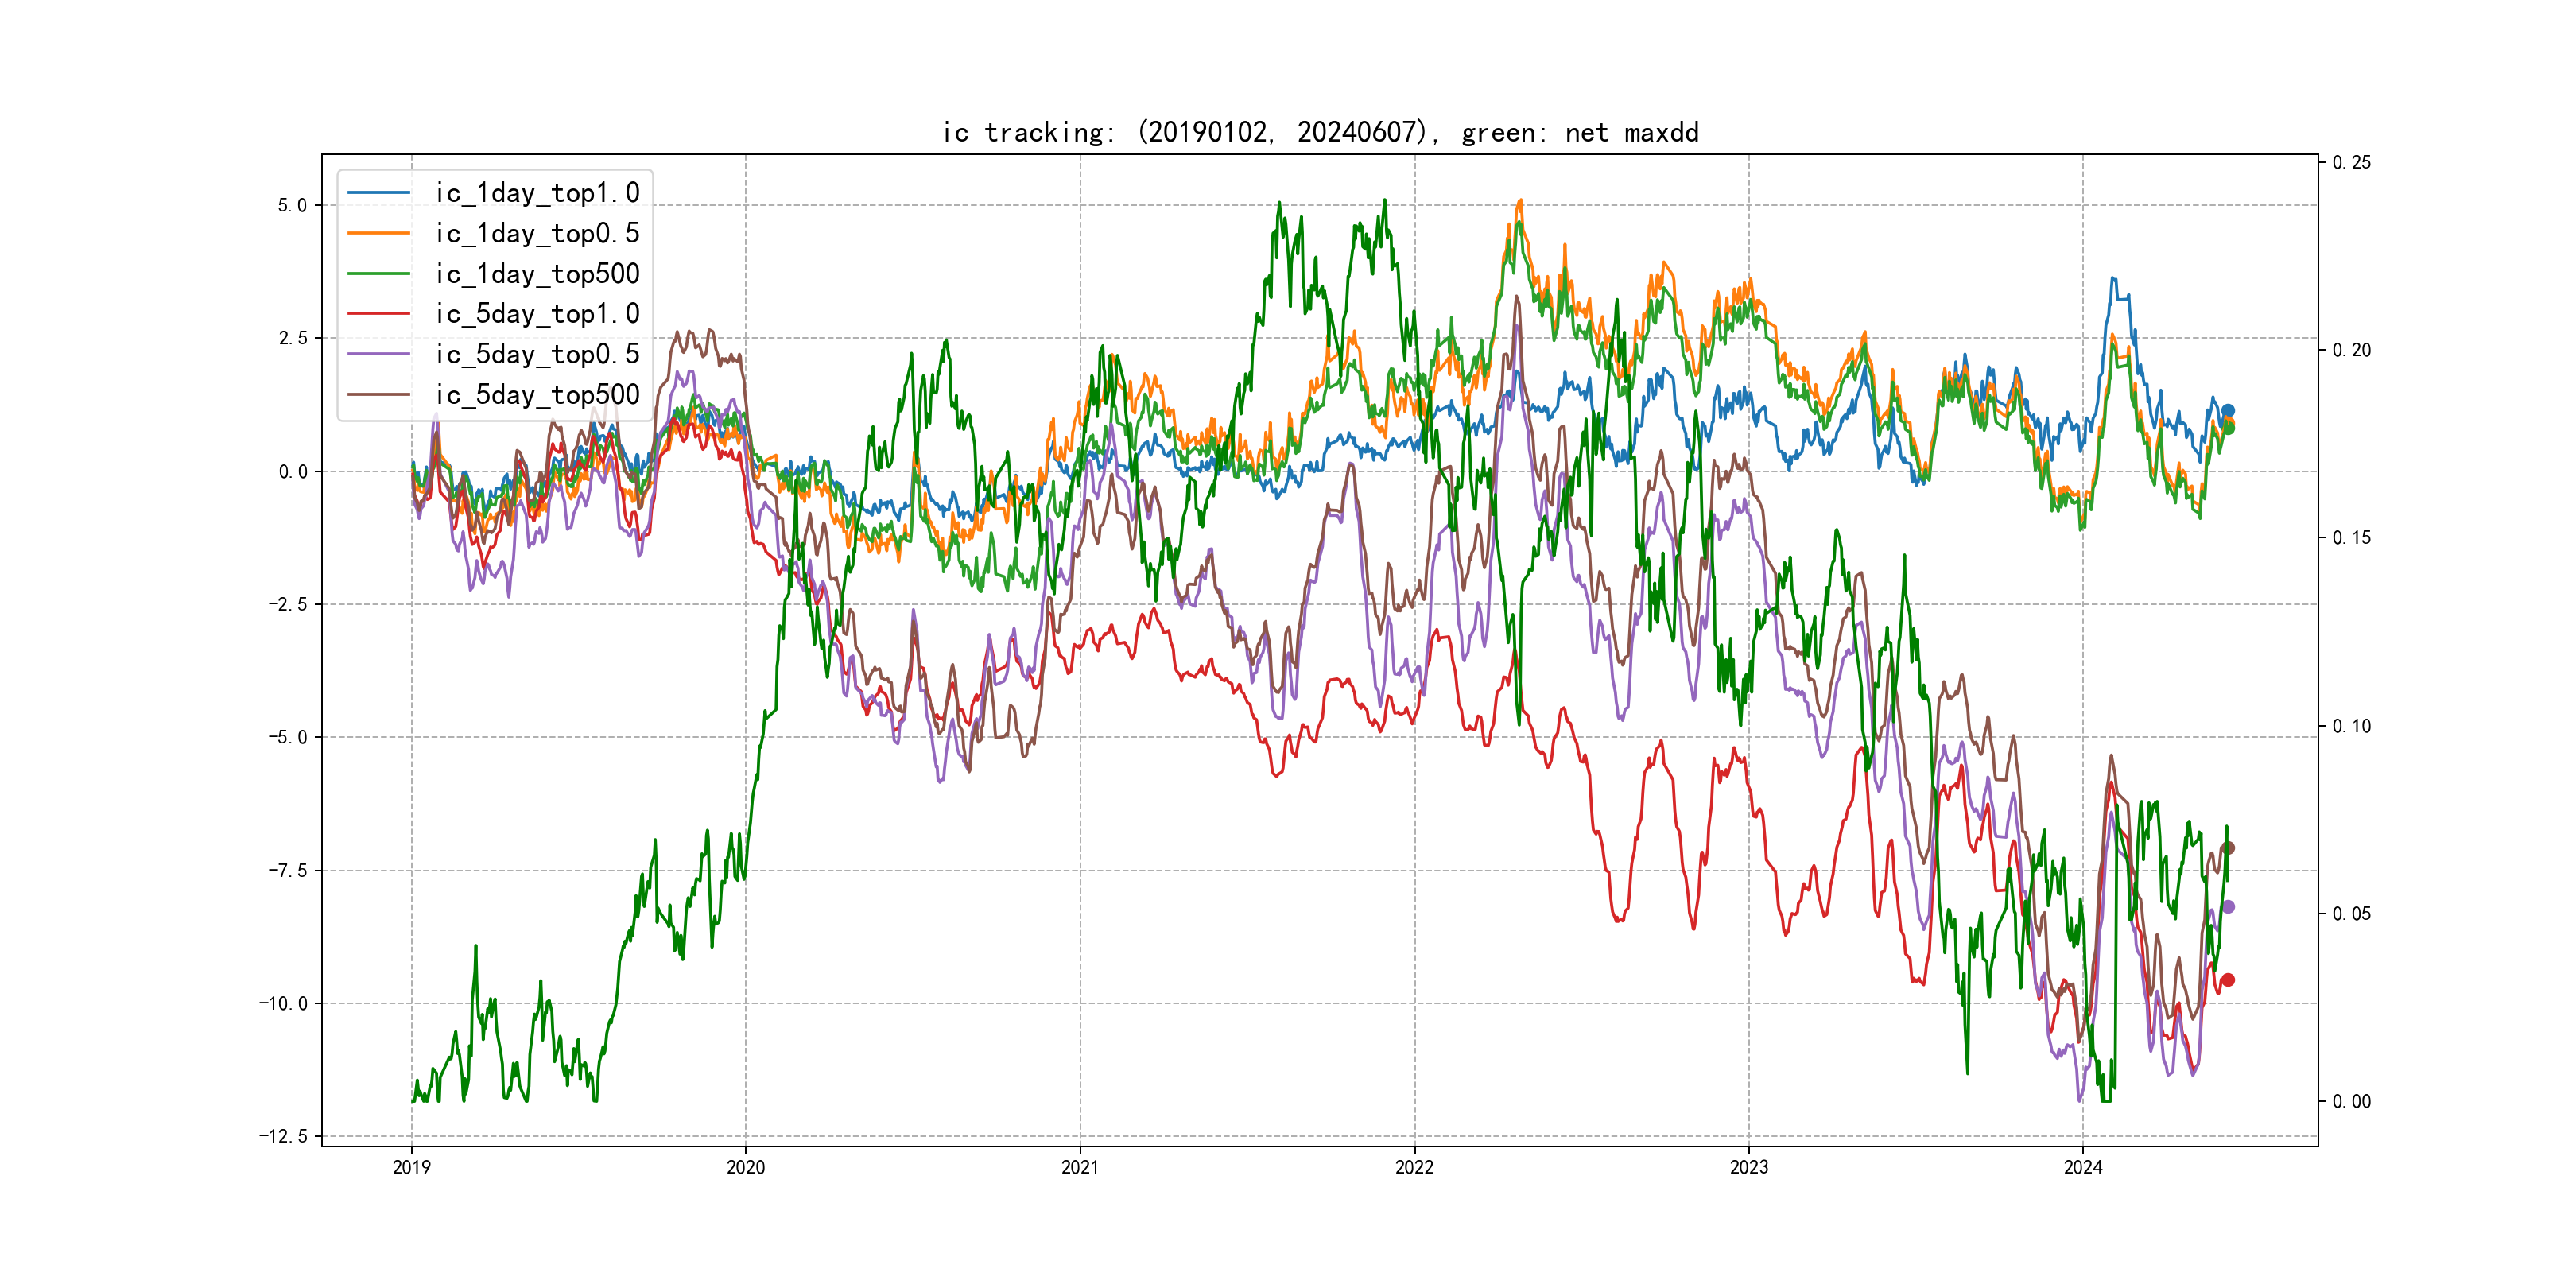Image resolution: width=2576 pixels, height=1288 pixels.
Task: Click the red ic_5day_top1.0 legend line
Action: [379, 314]
